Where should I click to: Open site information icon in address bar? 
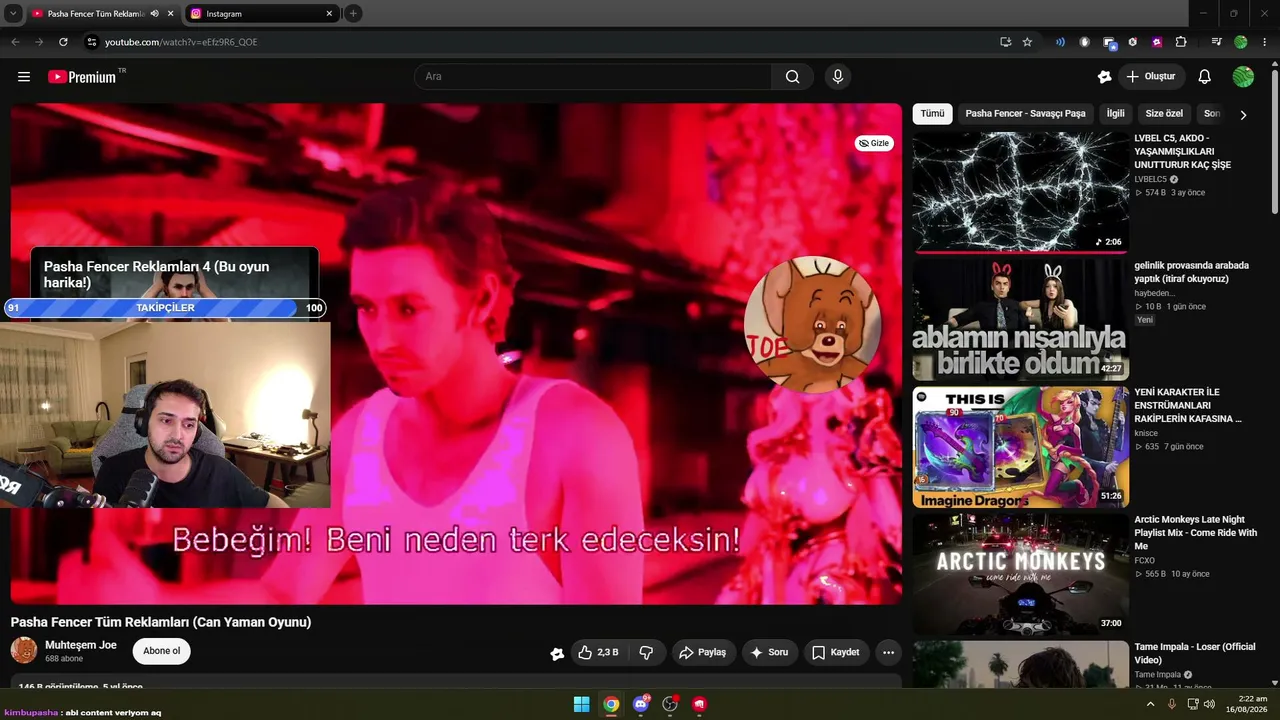click(92, 42)
